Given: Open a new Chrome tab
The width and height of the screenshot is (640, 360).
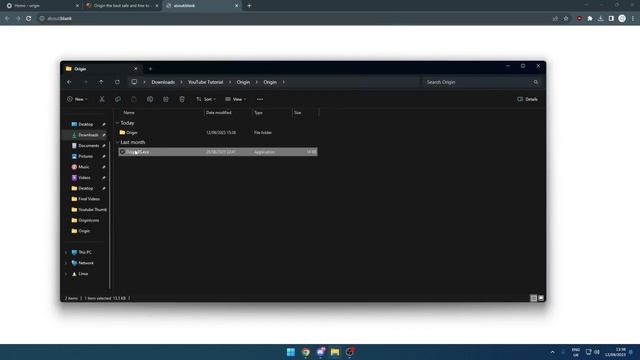Looking at the screenshot, I should 249,6.
